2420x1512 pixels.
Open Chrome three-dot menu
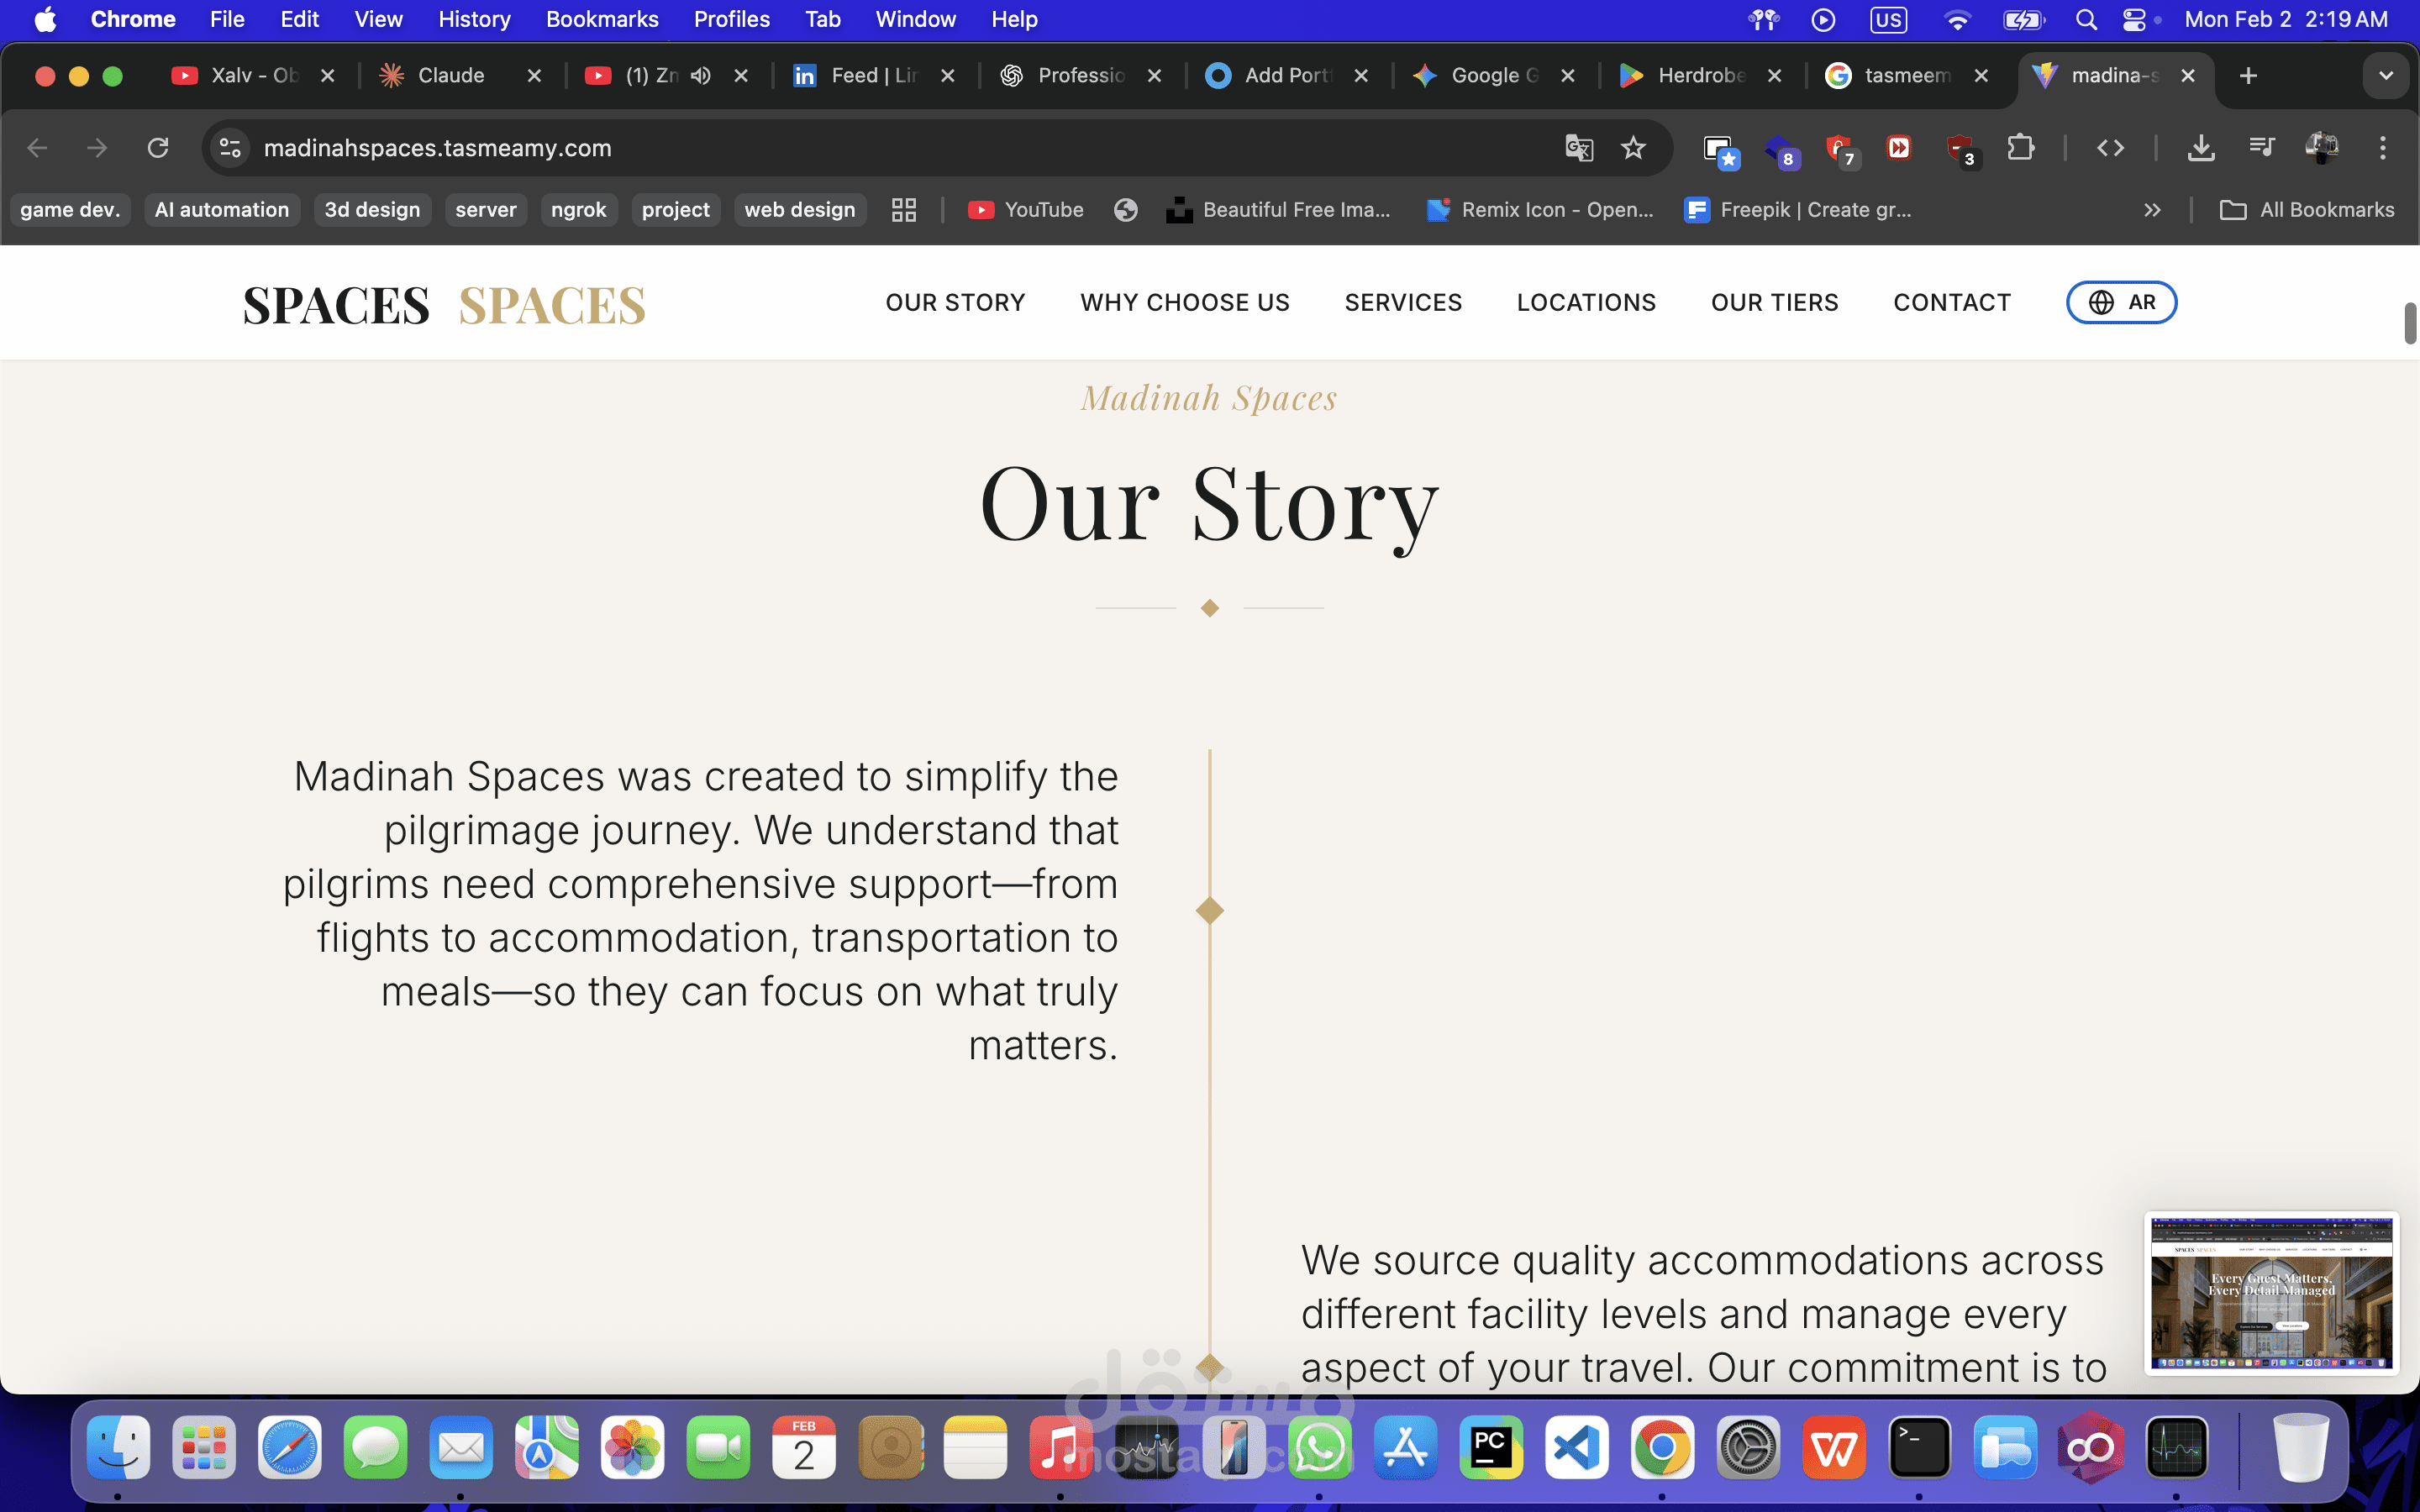[2382, 148]
